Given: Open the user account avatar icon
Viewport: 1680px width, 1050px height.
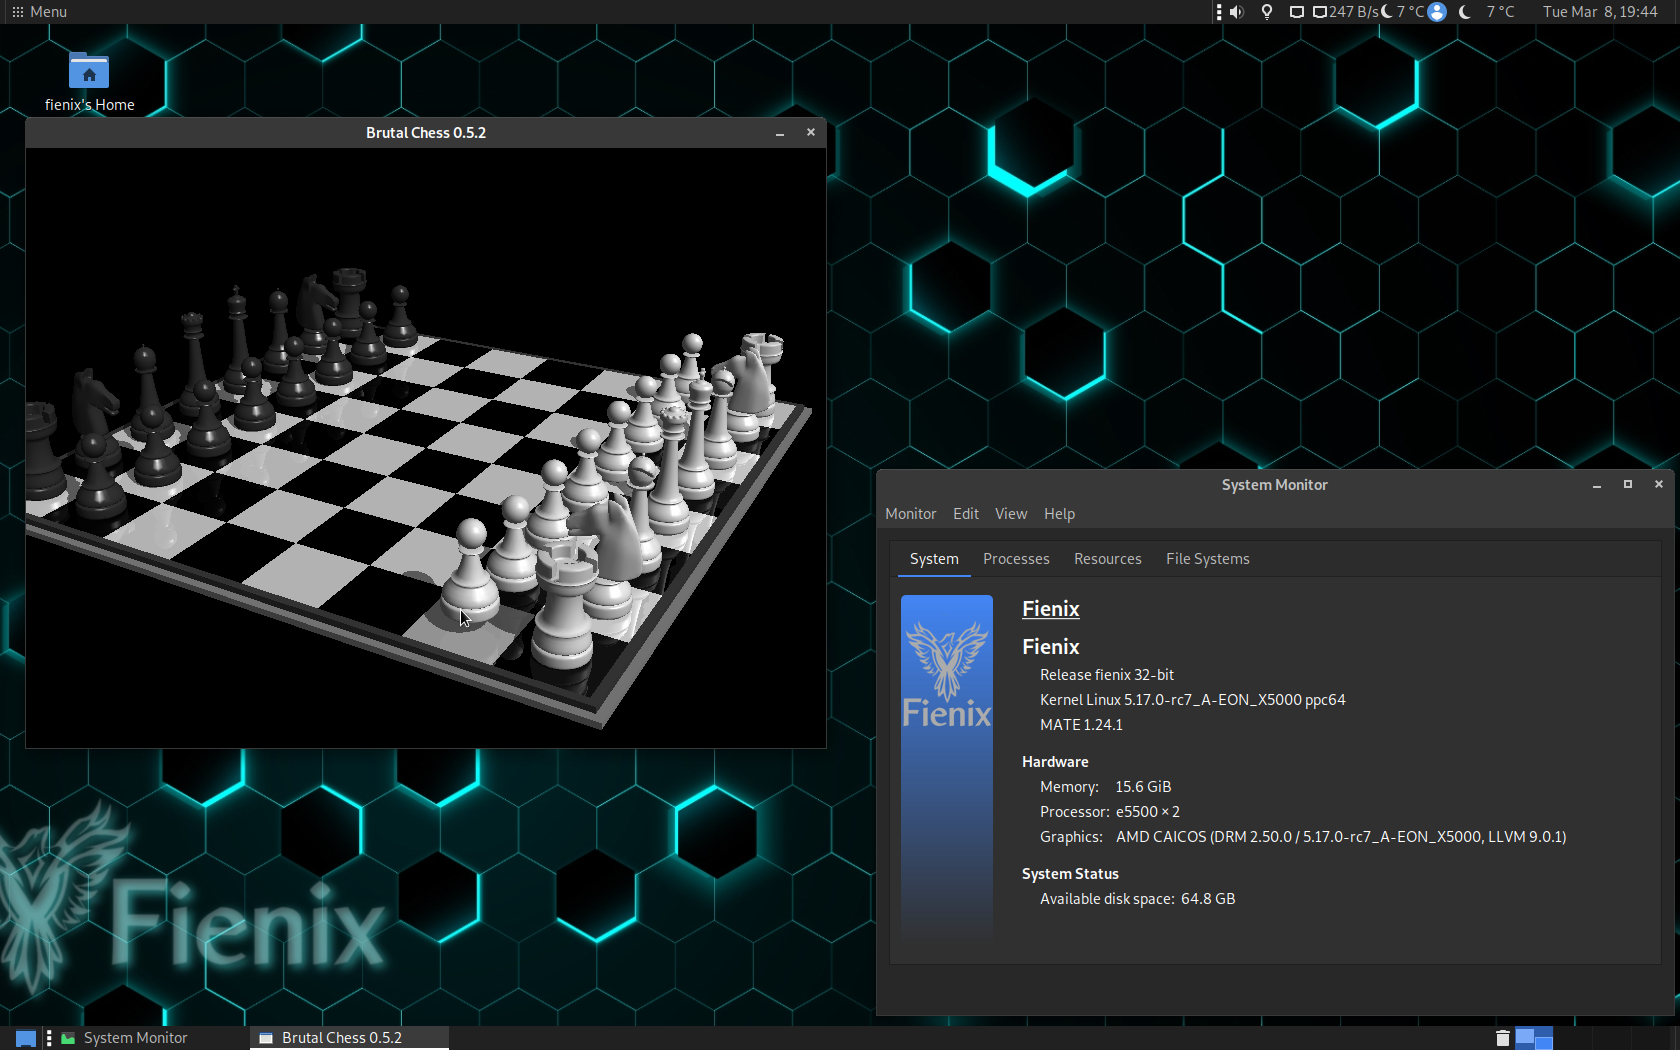Looking at the screenshot, I should point(1437,12).
